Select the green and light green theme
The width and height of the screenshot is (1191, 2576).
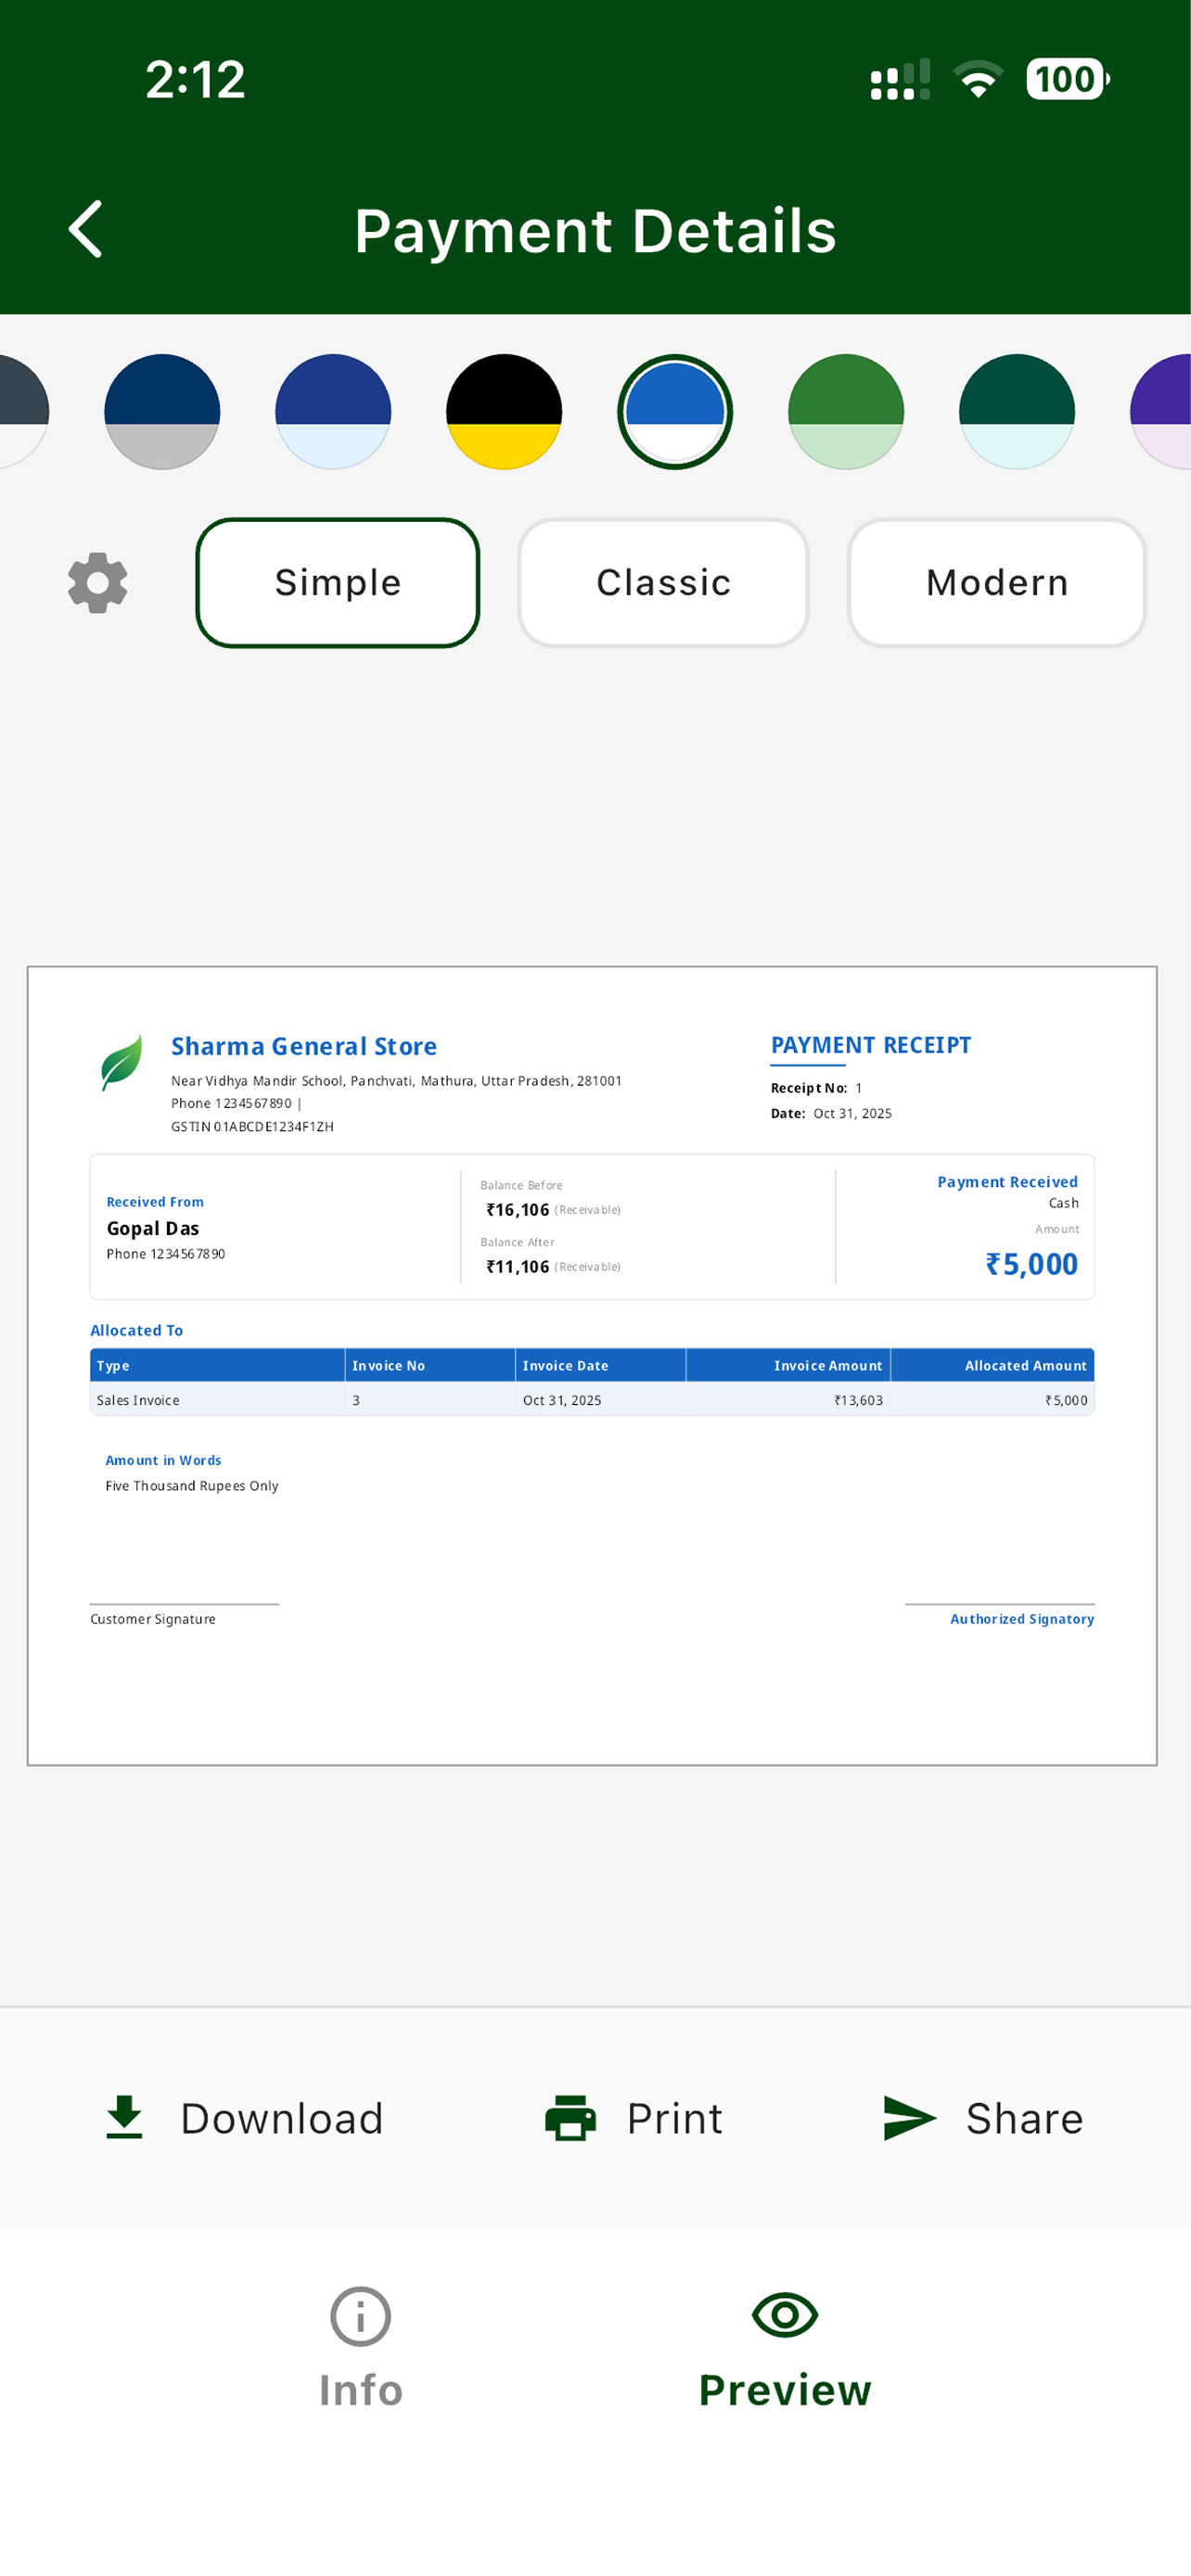pyautogui.click(x=846, y=412)
